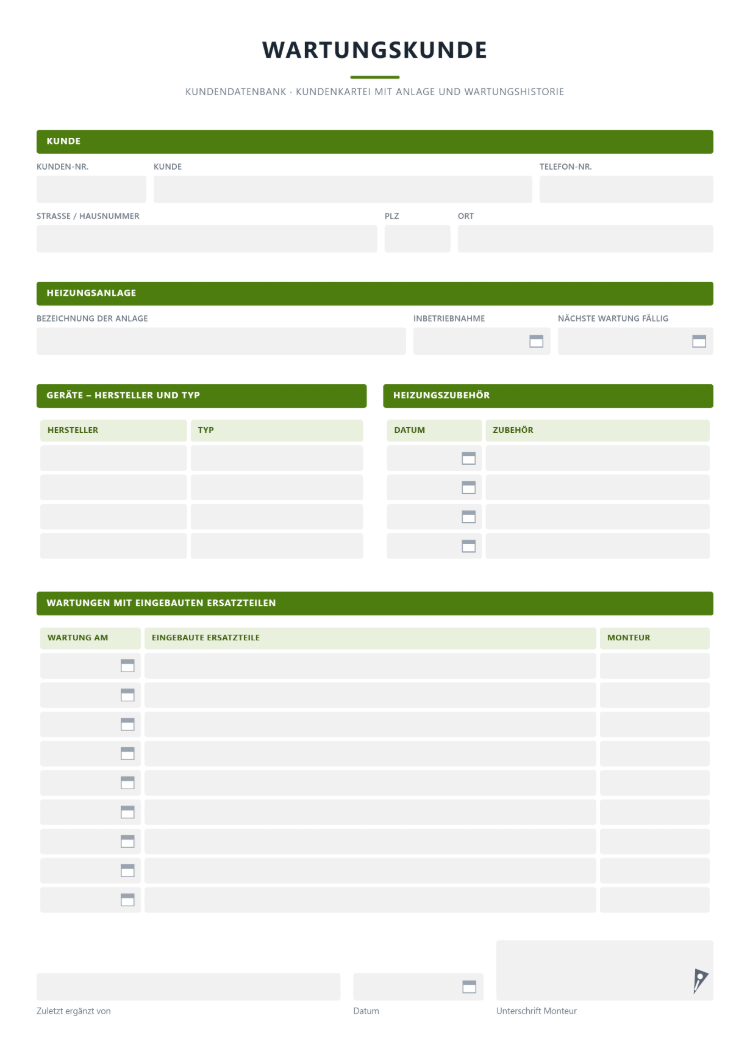Viewport: 750px width, 1060px height.
Task: Click the Monteur column header
Action: (655, 638)
